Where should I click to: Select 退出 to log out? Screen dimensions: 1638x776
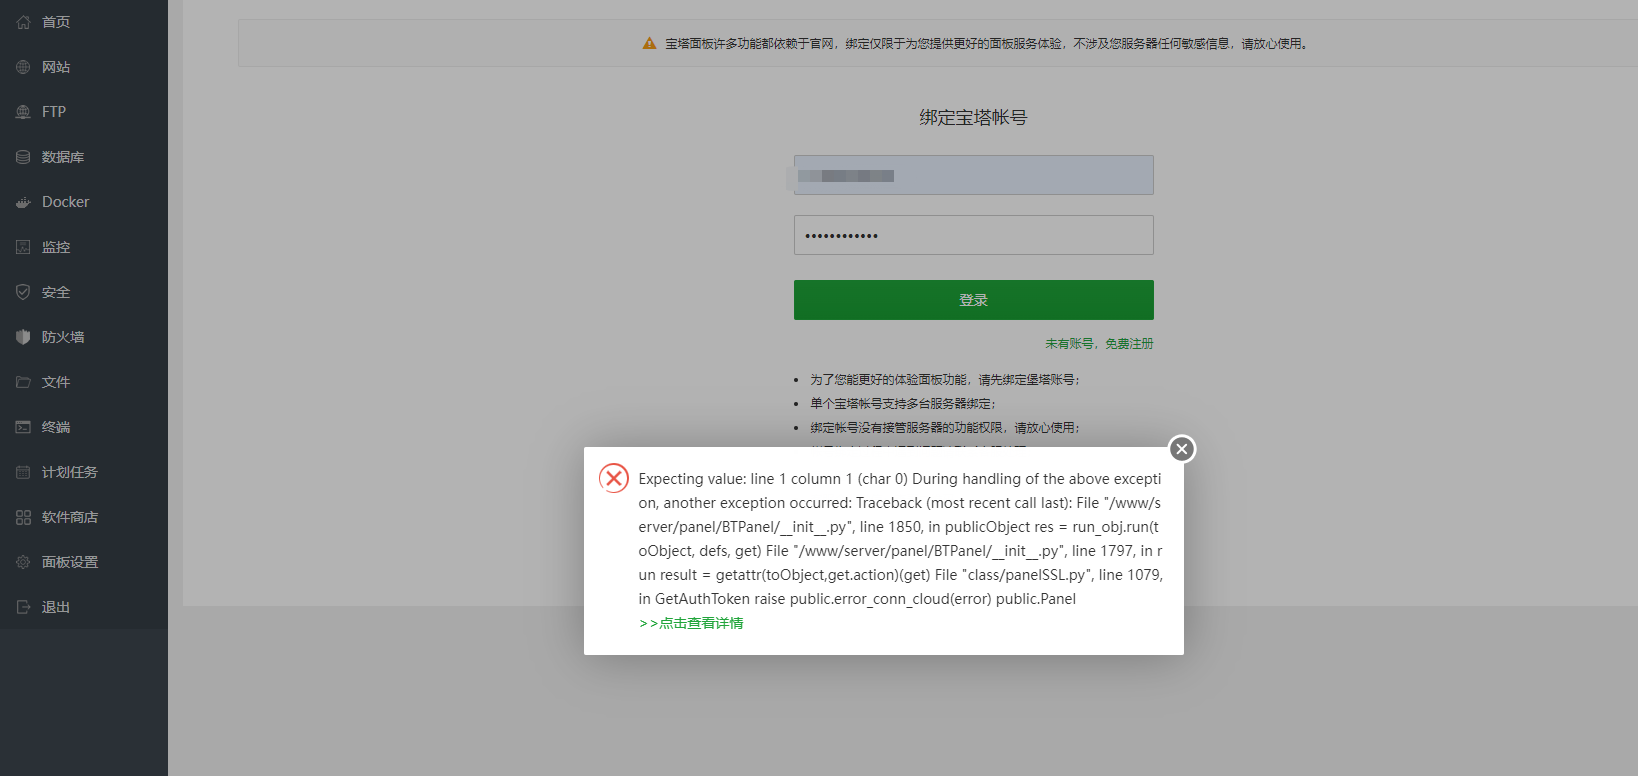click(x=84, y=607)
